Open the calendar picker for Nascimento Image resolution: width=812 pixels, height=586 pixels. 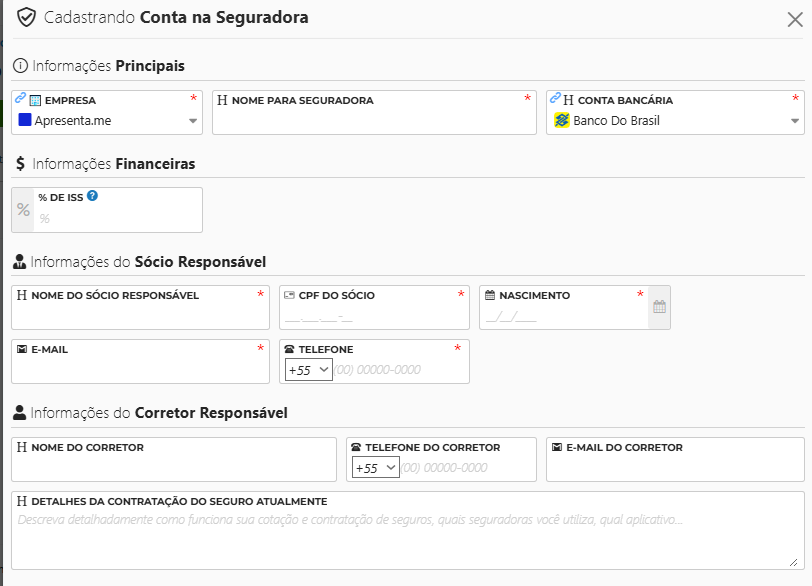pyautogui.click(x=659, y=307)
